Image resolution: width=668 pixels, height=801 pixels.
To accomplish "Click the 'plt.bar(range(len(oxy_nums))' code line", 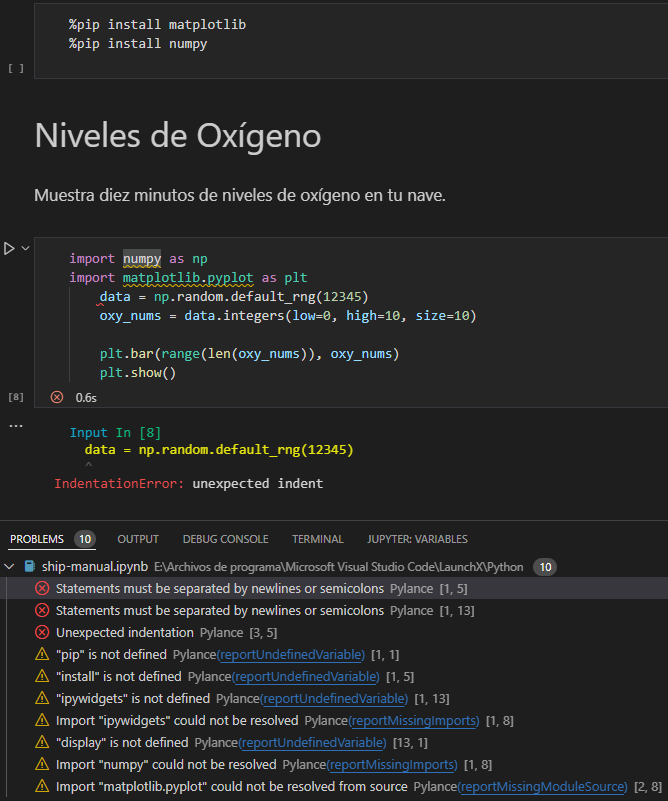I will 249,354.
